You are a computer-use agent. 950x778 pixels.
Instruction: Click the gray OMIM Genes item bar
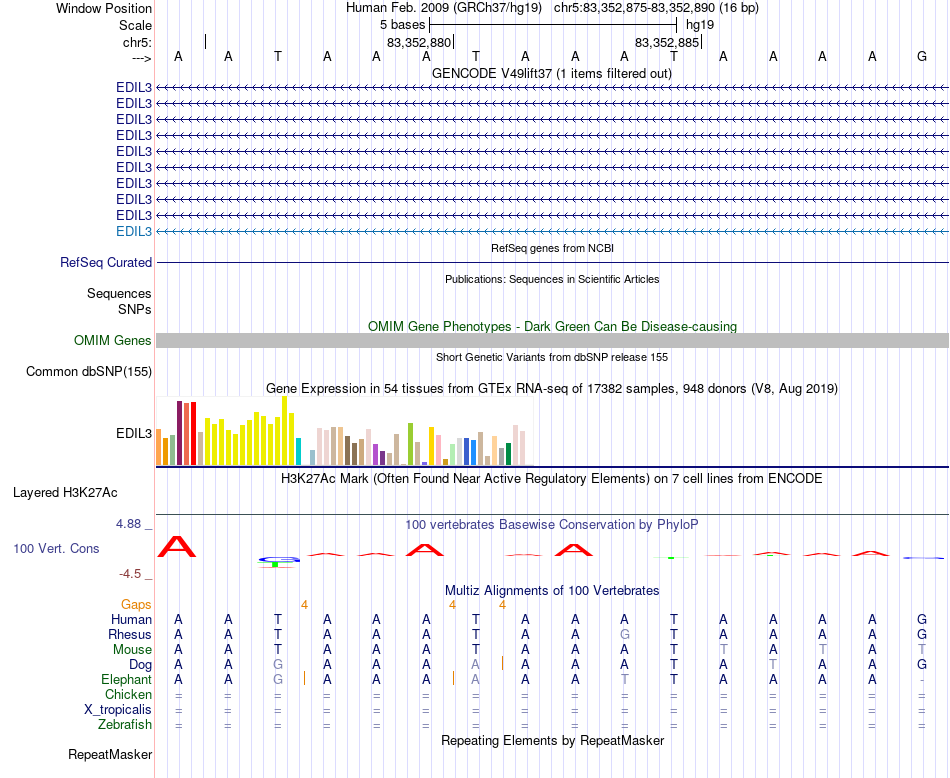click(552, 341)
